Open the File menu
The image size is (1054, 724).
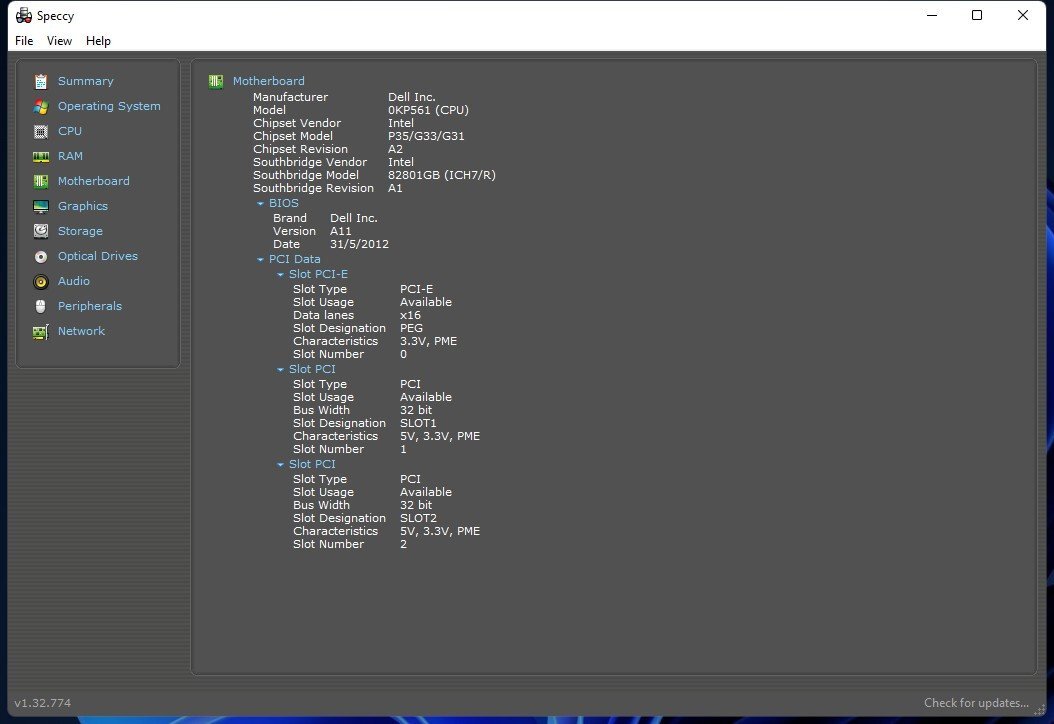(24, 40)
